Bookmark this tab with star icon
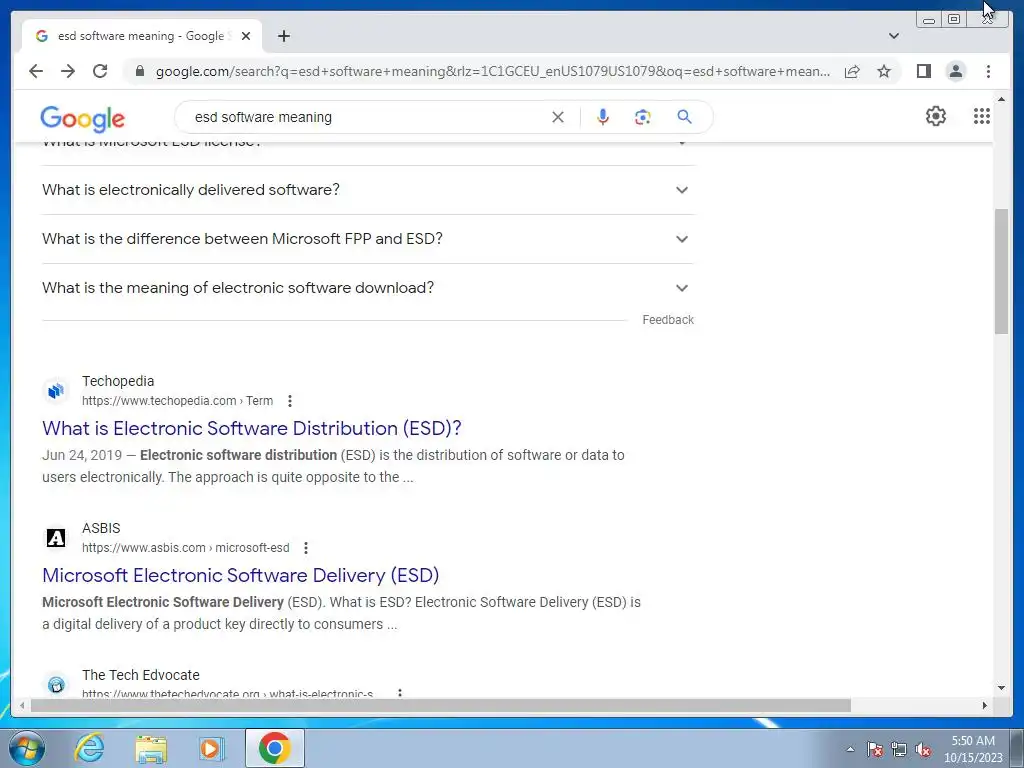 click(884, 71)
